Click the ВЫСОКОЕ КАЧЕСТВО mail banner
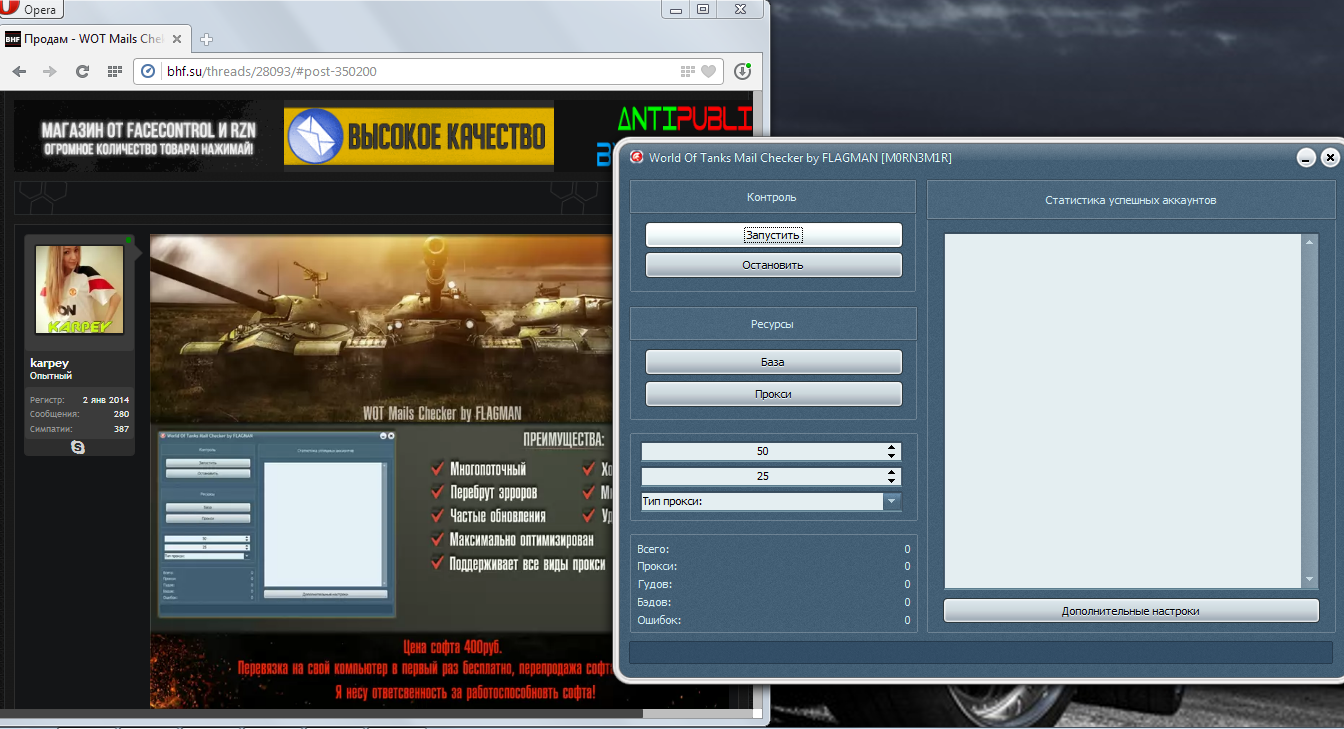Screen dimensions: 1344x729 coord(418,136)
